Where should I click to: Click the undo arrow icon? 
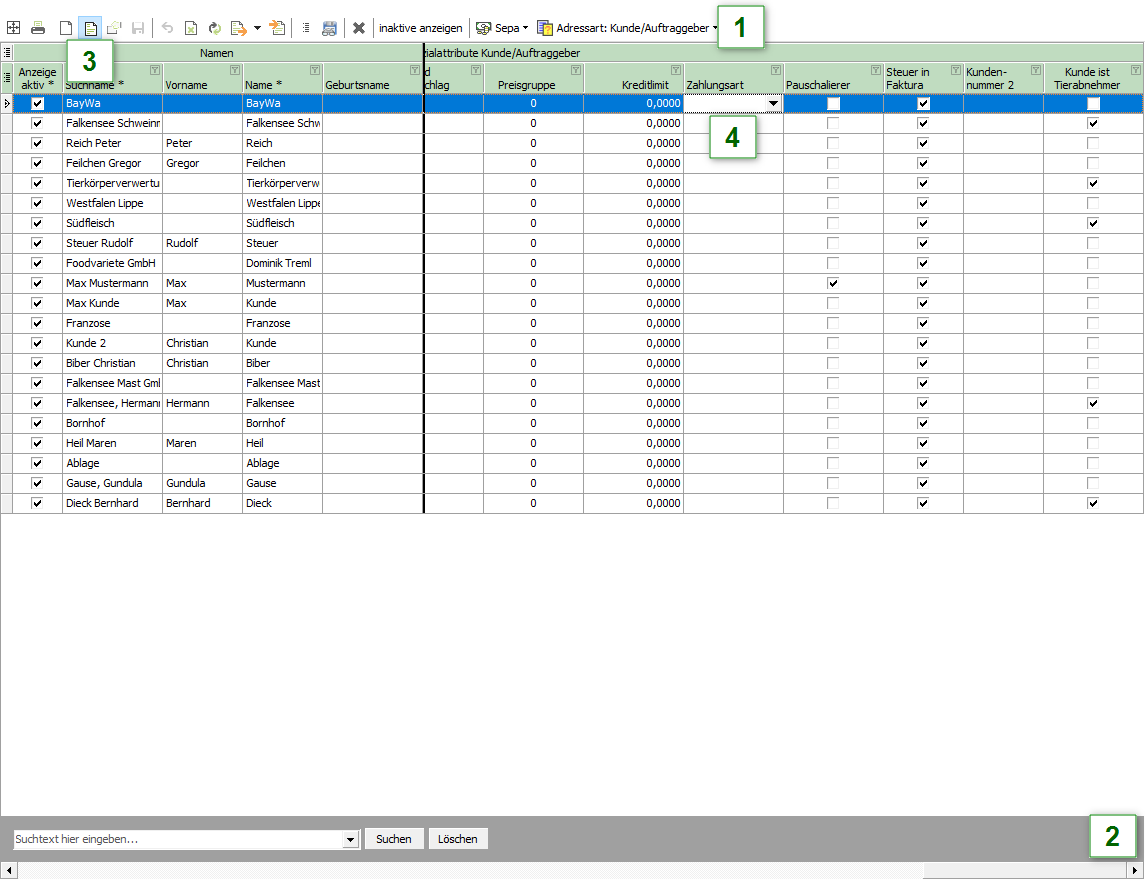167,28
